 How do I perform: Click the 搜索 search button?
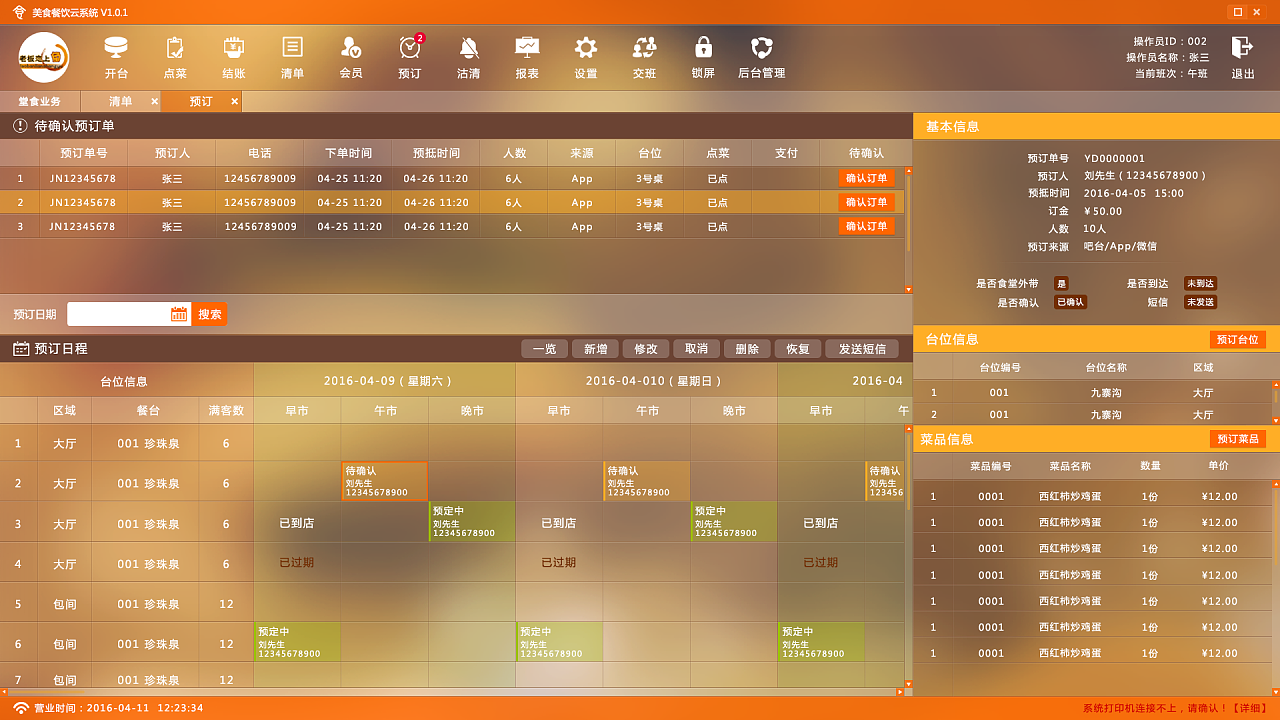point(210,314)
